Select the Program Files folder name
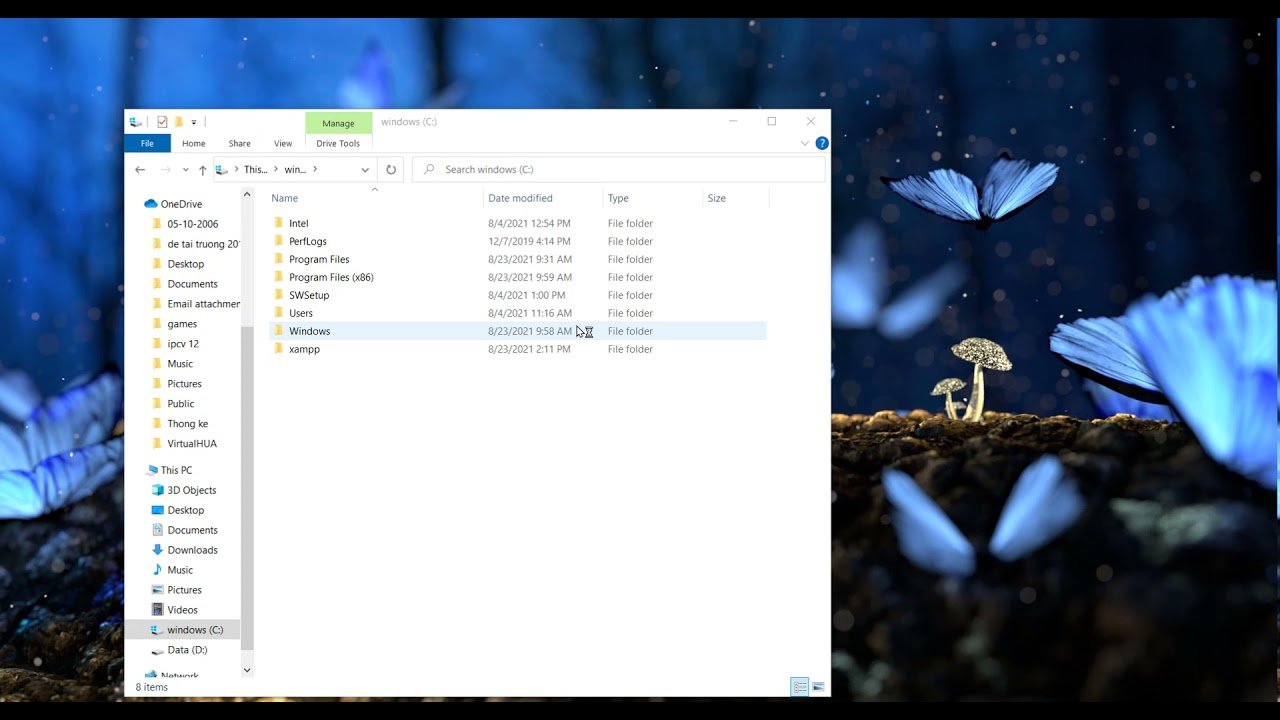The image size is (1280, 720). point(319,260)
